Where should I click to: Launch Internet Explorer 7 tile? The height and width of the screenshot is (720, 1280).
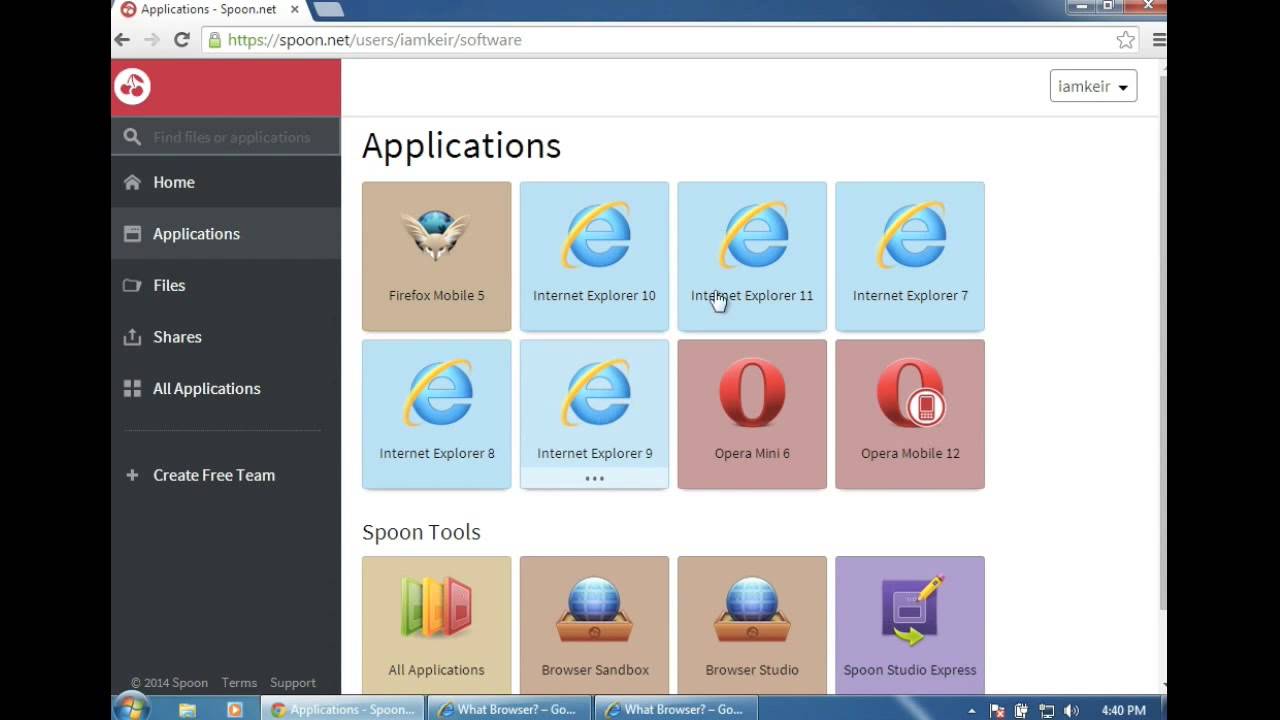coord(910,256)
